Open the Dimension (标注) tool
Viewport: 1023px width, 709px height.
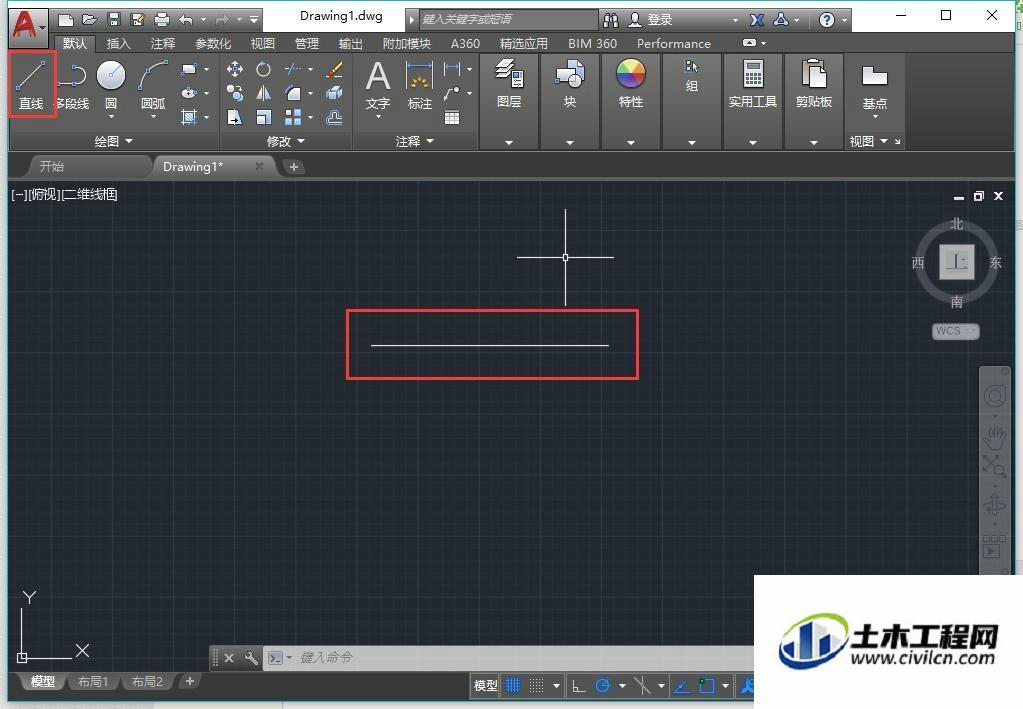(x=420, y=85)
